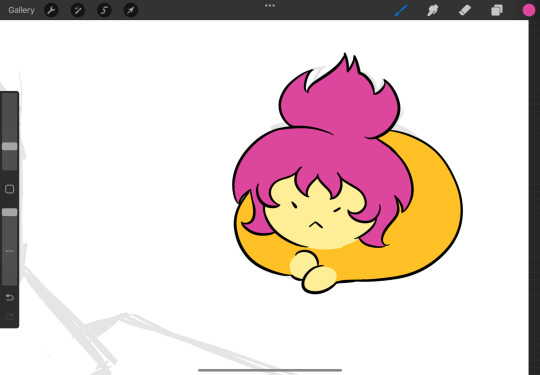Select the Eraser tool

point(465,10)
